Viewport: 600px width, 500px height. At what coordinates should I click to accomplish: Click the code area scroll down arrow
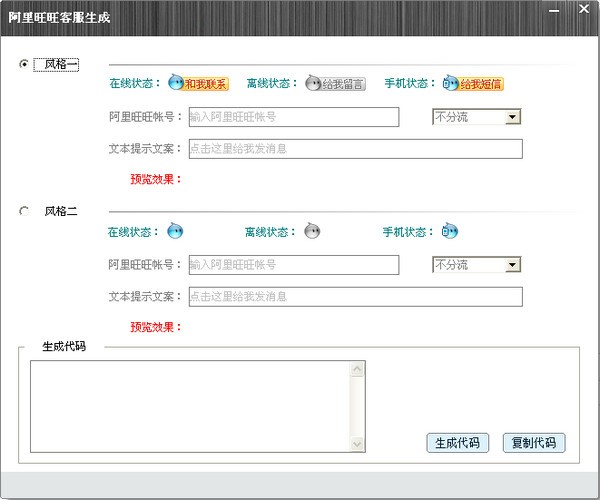tap(357, 444)
